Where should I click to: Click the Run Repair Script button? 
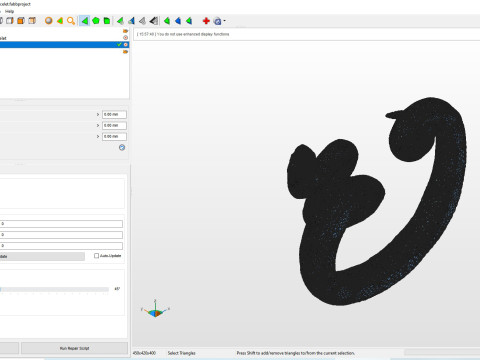74,348
